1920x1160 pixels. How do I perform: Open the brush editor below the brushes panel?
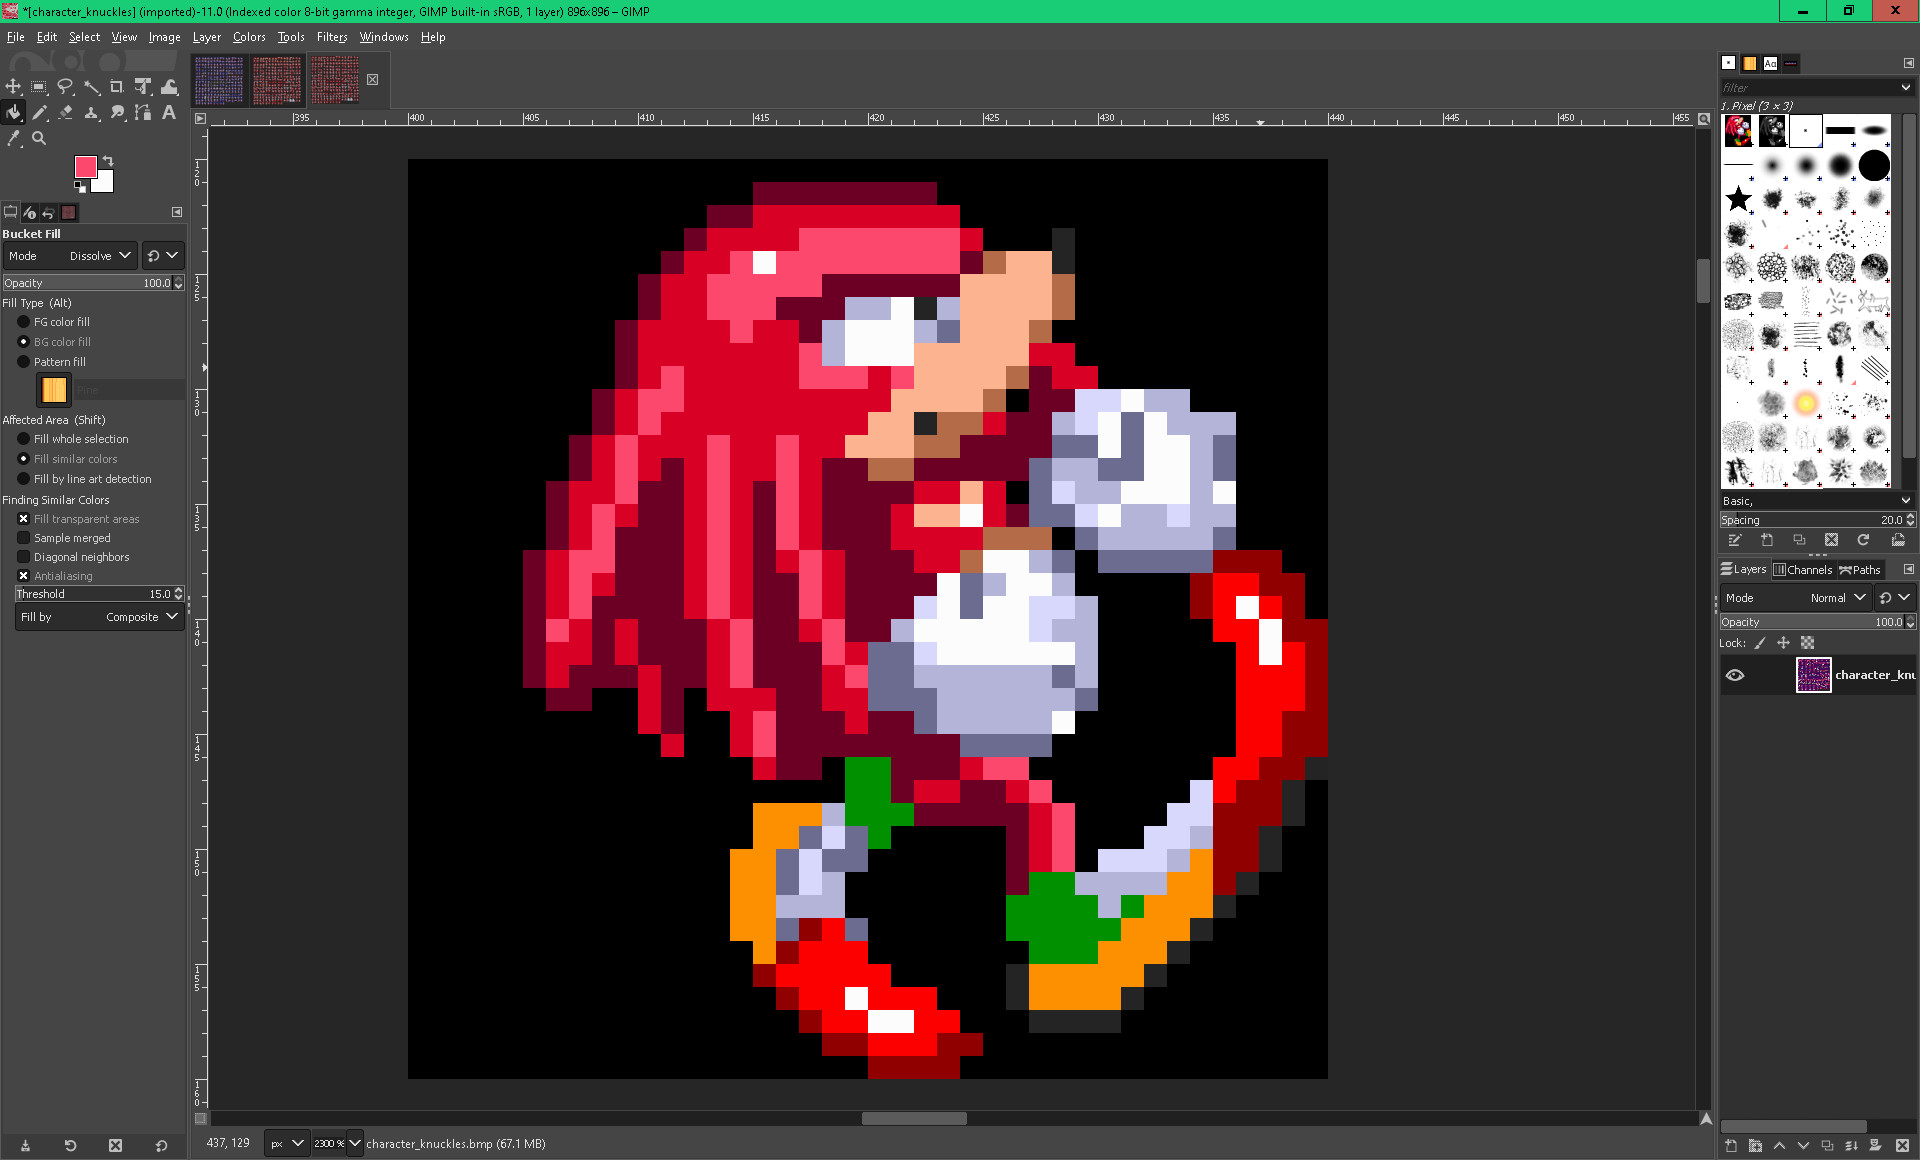coord(1736,540)
